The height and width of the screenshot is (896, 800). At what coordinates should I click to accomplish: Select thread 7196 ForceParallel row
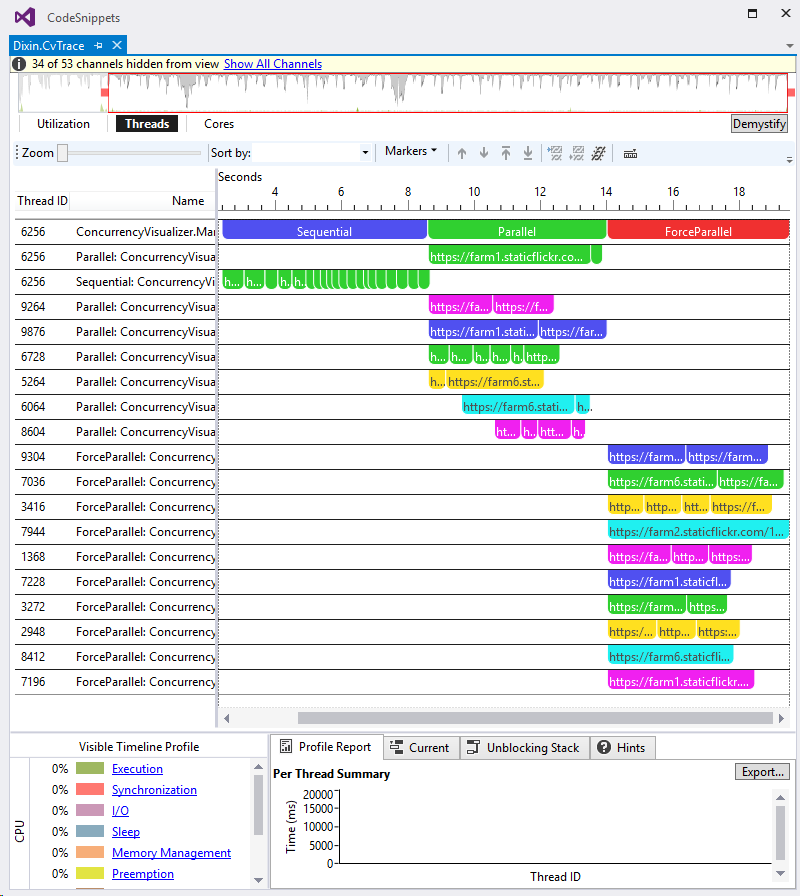tap(402, 682)
